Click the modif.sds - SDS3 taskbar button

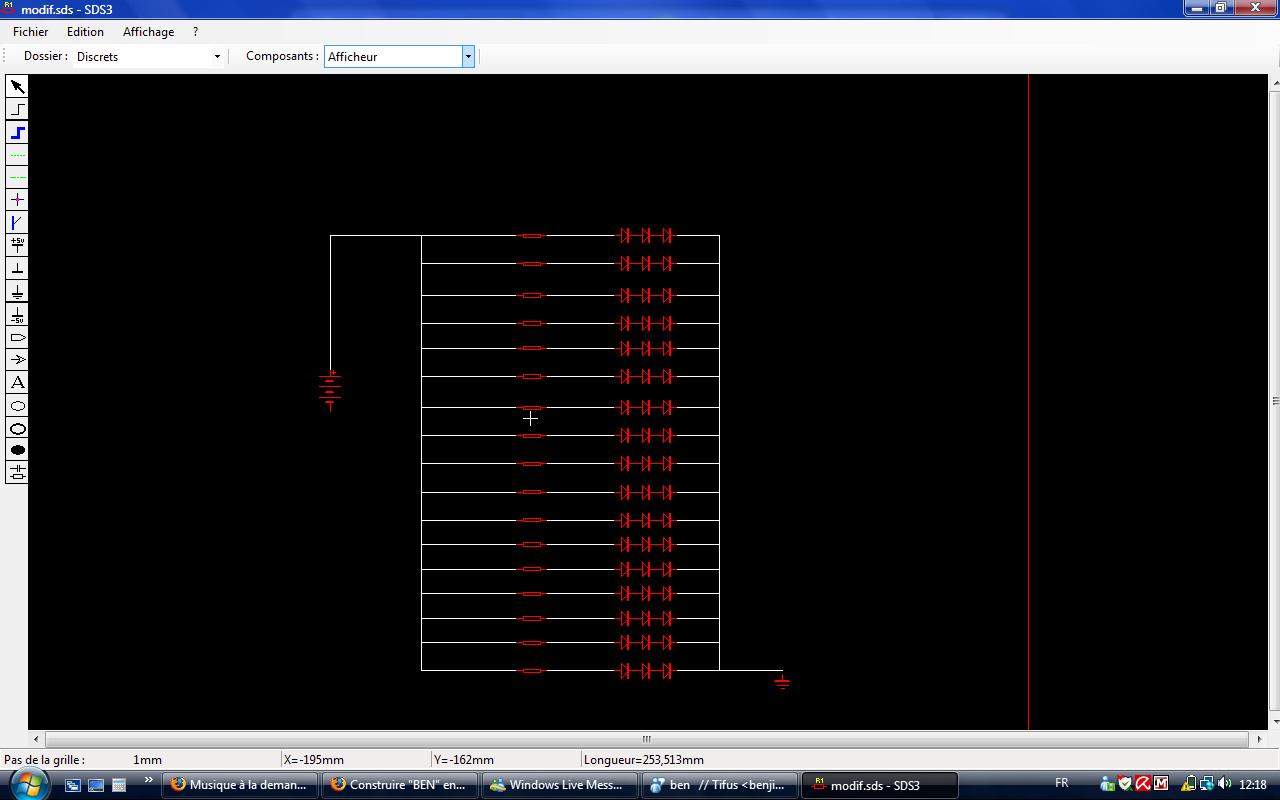tap(880, 785)
